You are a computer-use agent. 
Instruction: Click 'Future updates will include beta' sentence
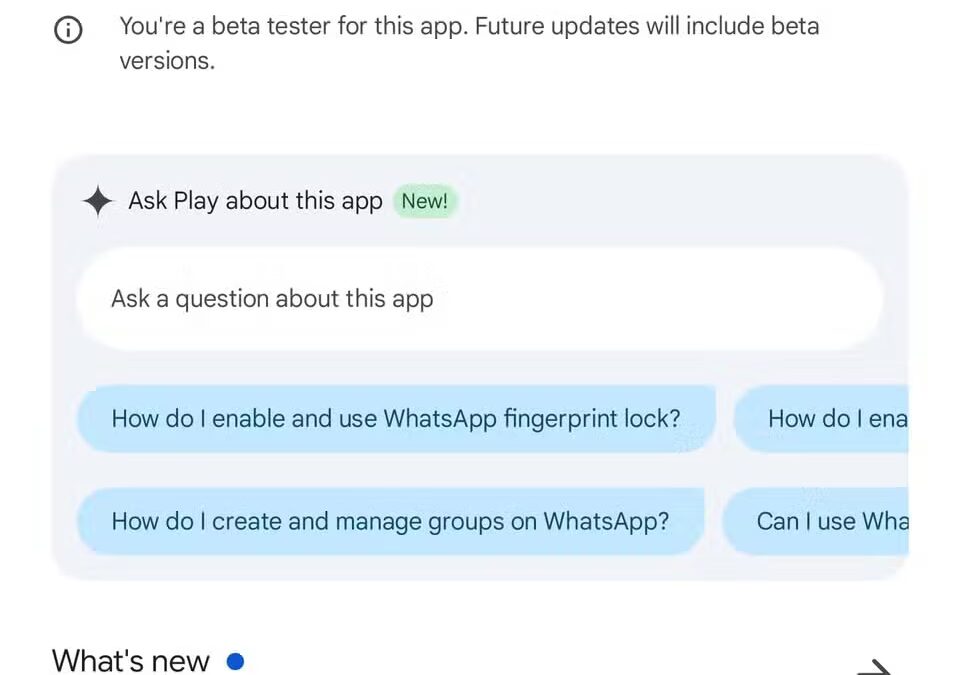[647, 26]
